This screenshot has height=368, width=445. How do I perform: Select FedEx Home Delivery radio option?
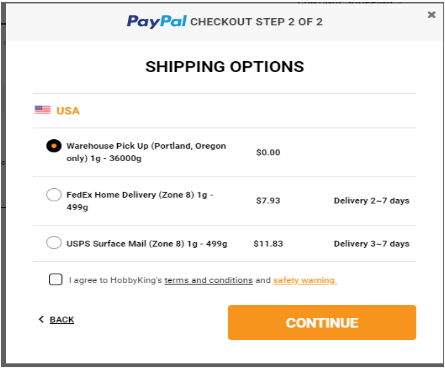click(54, 195)
